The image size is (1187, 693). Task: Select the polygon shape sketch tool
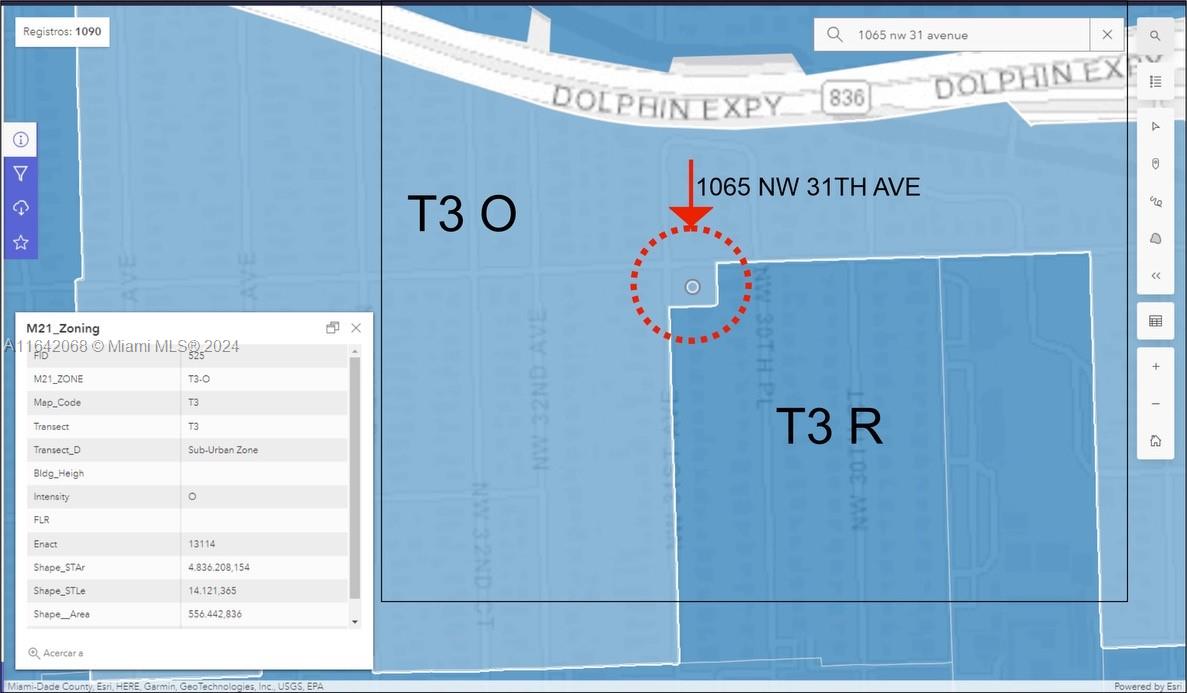pyautogui.click(x=1155, y=239)
